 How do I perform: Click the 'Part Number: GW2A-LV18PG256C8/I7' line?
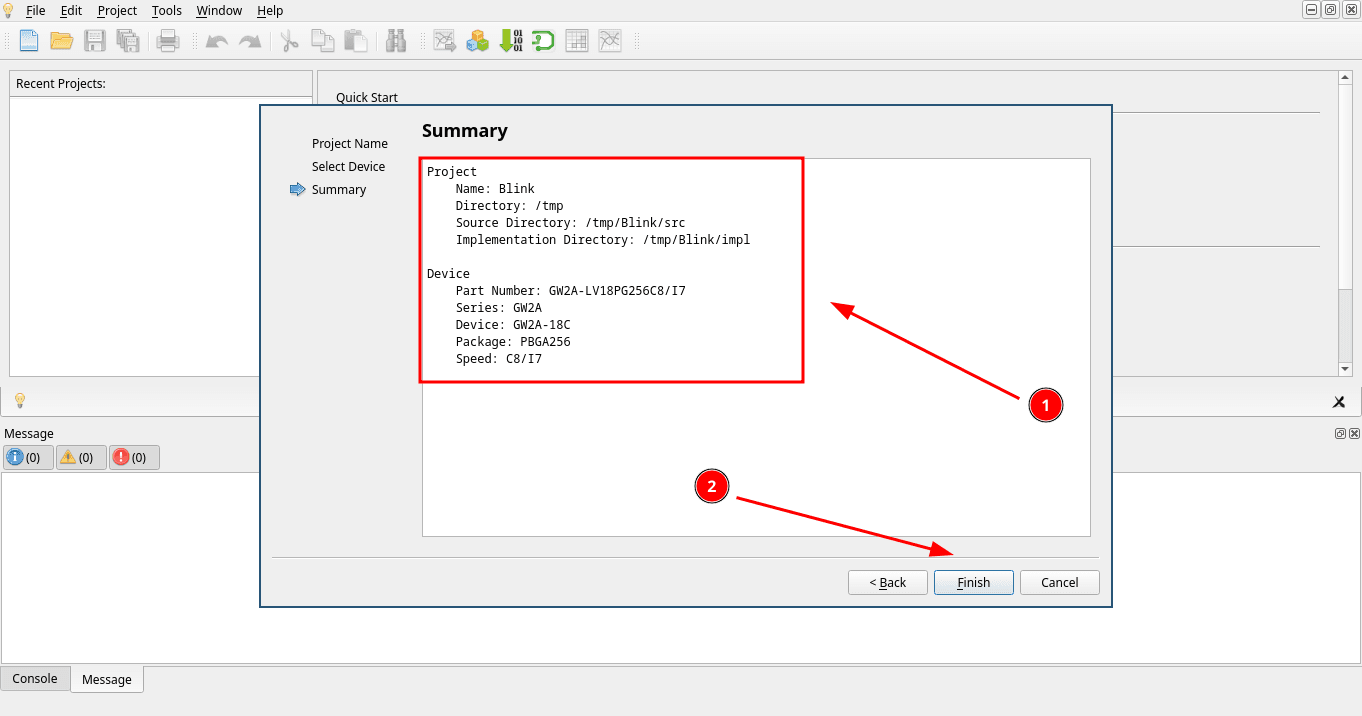pyautogui.click(x=571, y=291)
